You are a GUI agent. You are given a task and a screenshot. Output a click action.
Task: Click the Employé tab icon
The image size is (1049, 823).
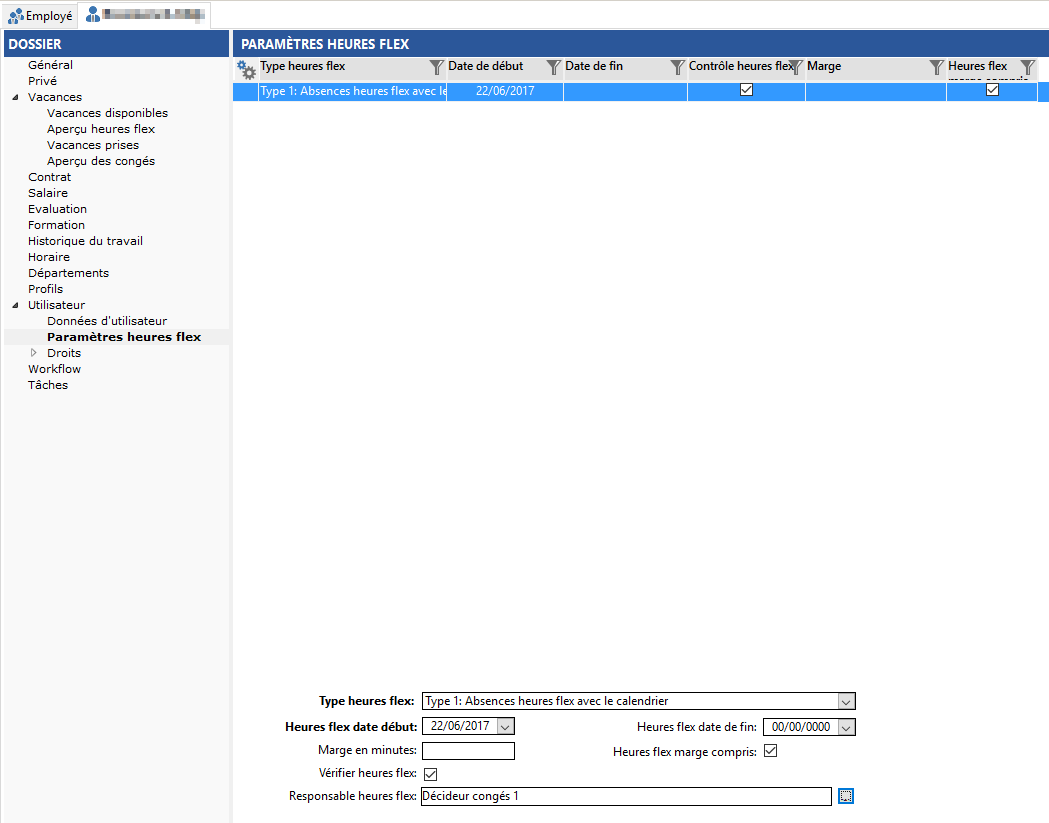click(15, 16)
